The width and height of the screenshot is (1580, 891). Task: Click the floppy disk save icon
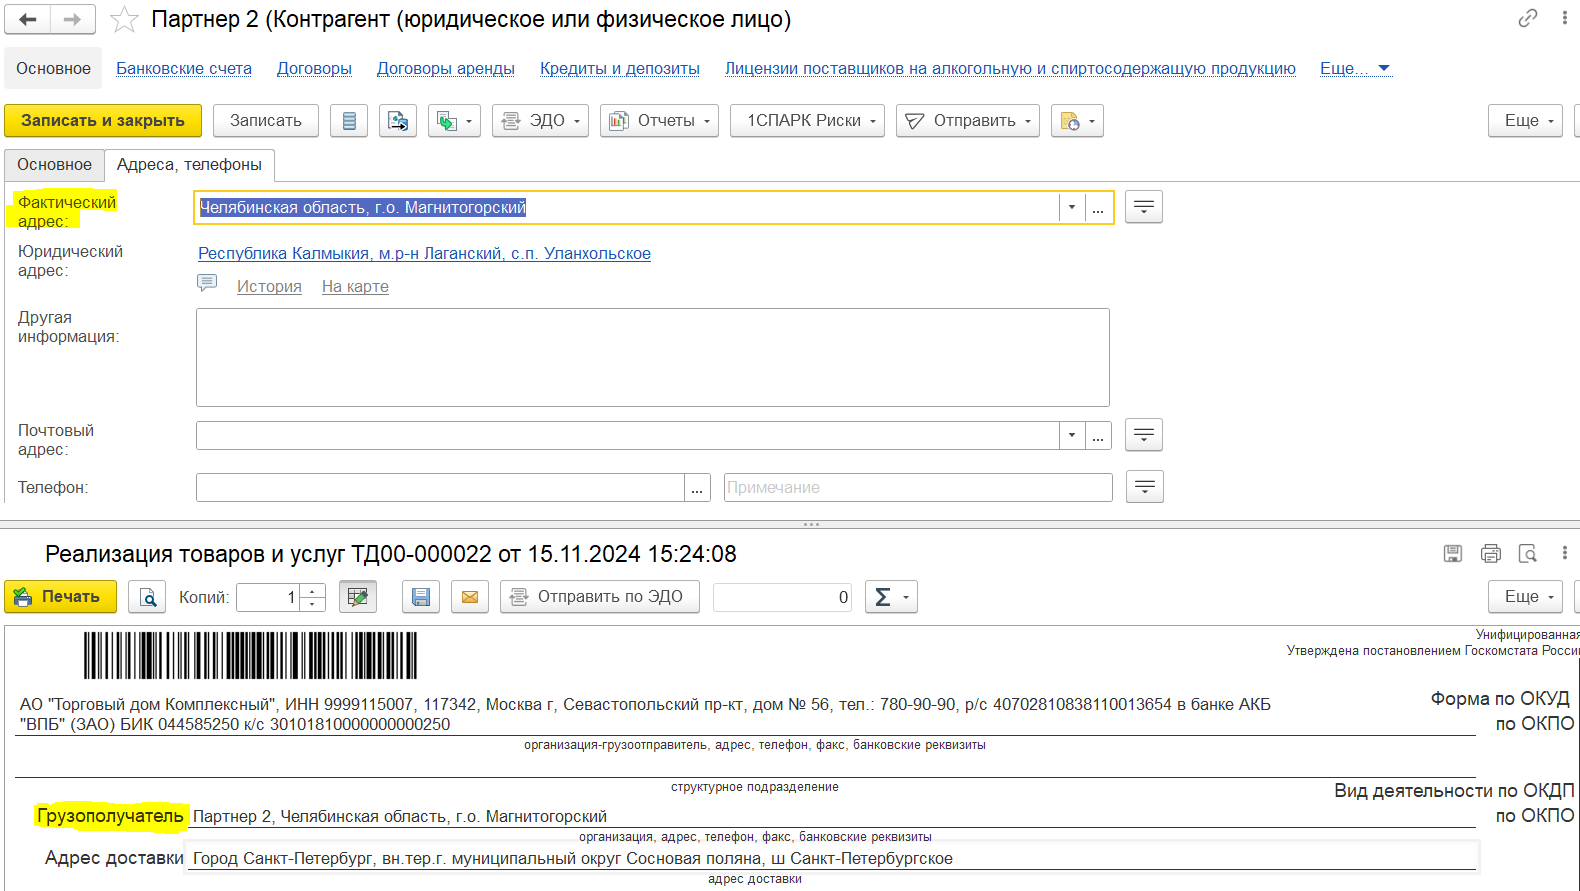tap(421, 597)
